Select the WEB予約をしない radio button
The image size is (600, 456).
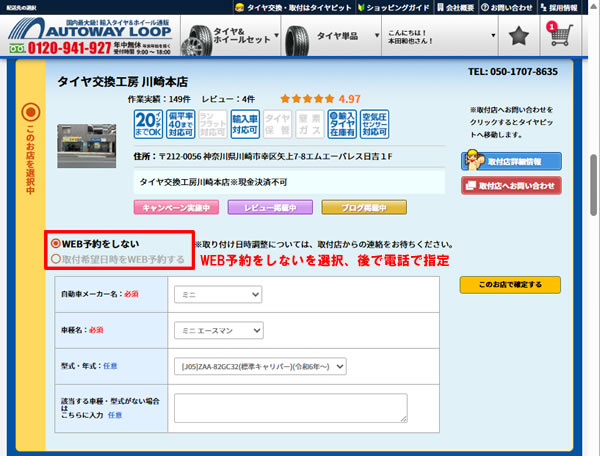coord(56,243)
